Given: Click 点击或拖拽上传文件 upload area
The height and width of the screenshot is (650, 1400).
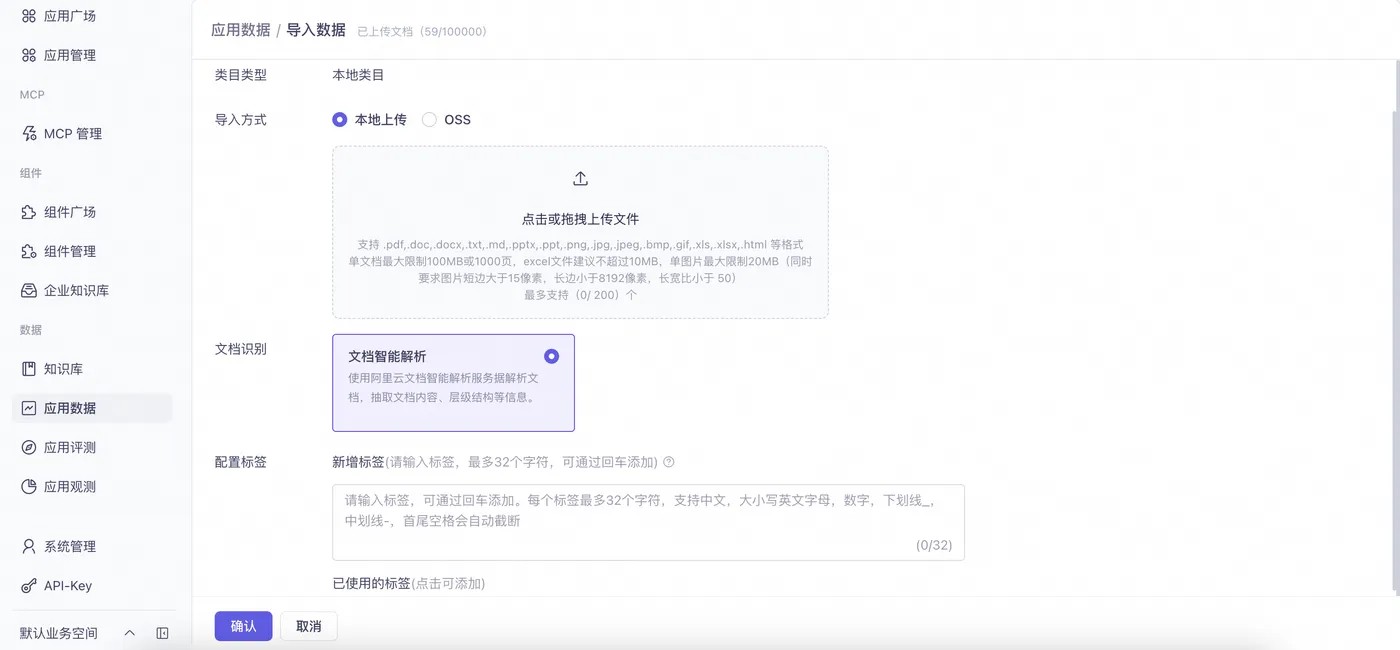Looking at the screenshot, I should click(580, 232).
